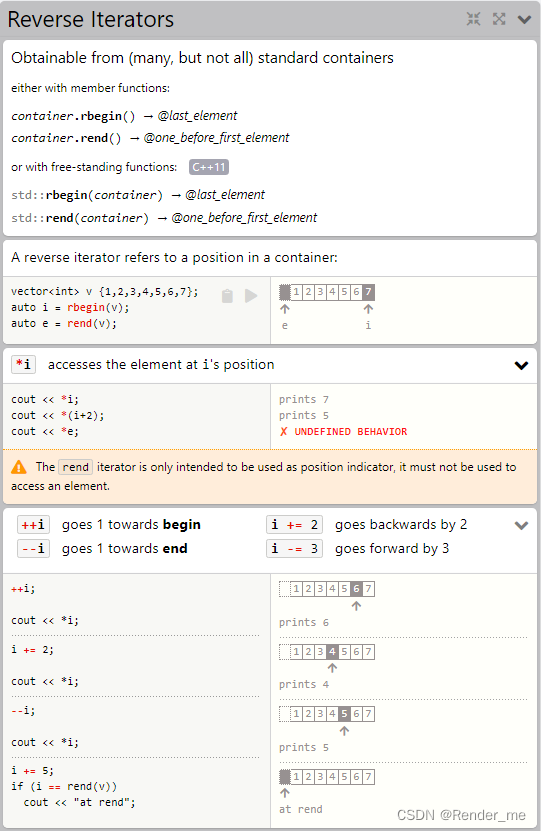This screenshot has width=541, height=831.
Task: Click highlighted cell 5 in the 'prints 5' diagram
Action: click(344, 714)
